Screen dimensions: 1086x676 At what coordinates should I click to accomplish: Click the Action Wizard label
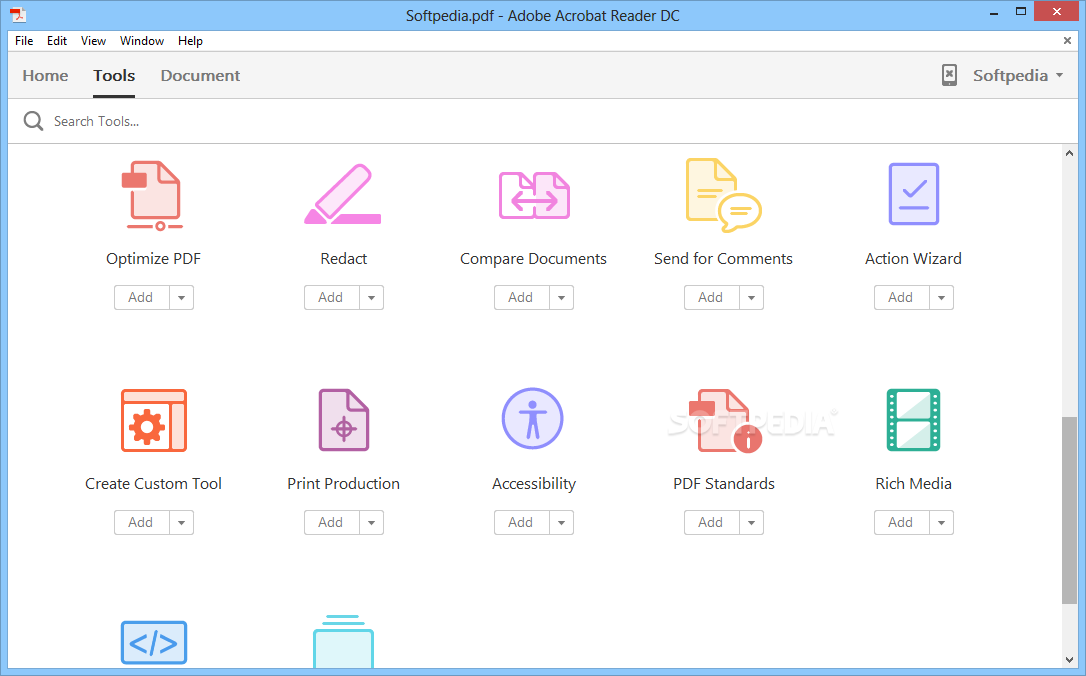[x=914, y=259]
